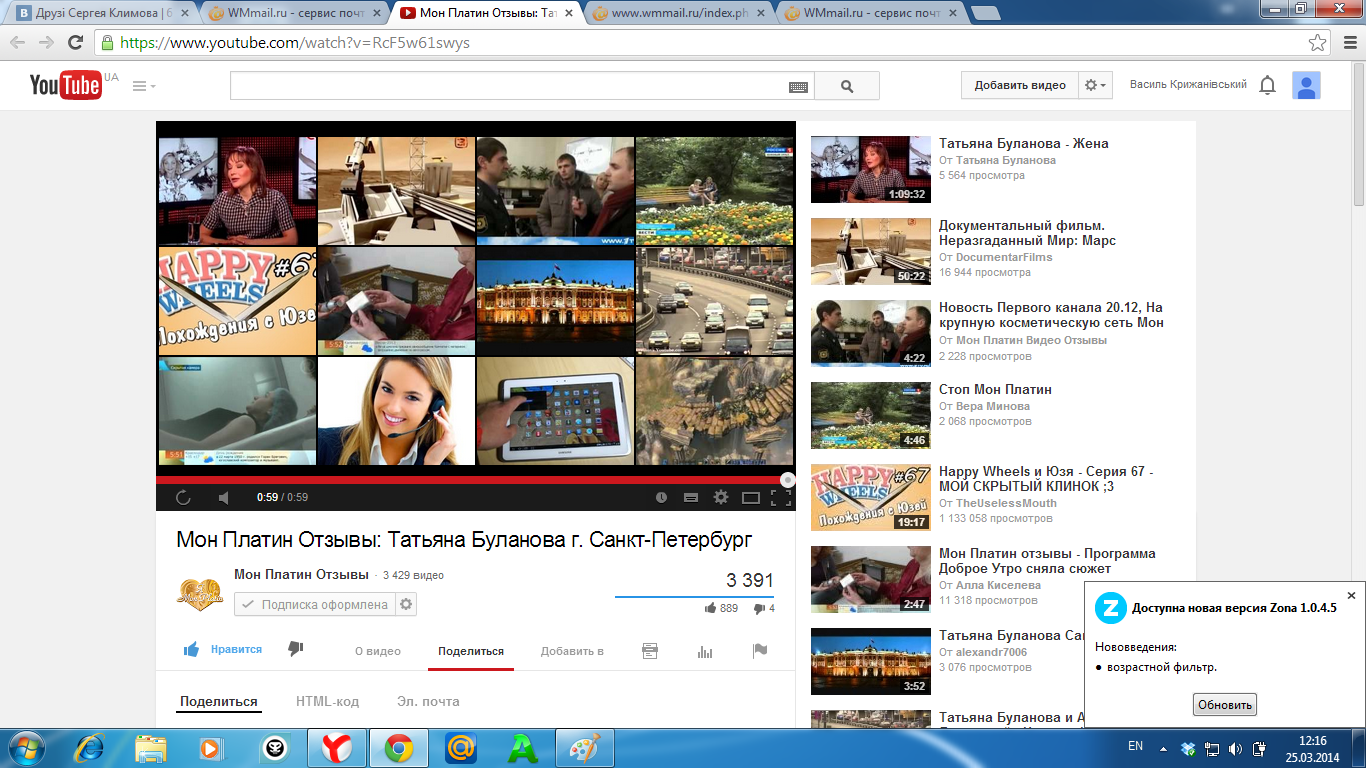This screenshot has height=768, width=1366.
Task: Mute the video player volume
Action: [x=224, y=497]
